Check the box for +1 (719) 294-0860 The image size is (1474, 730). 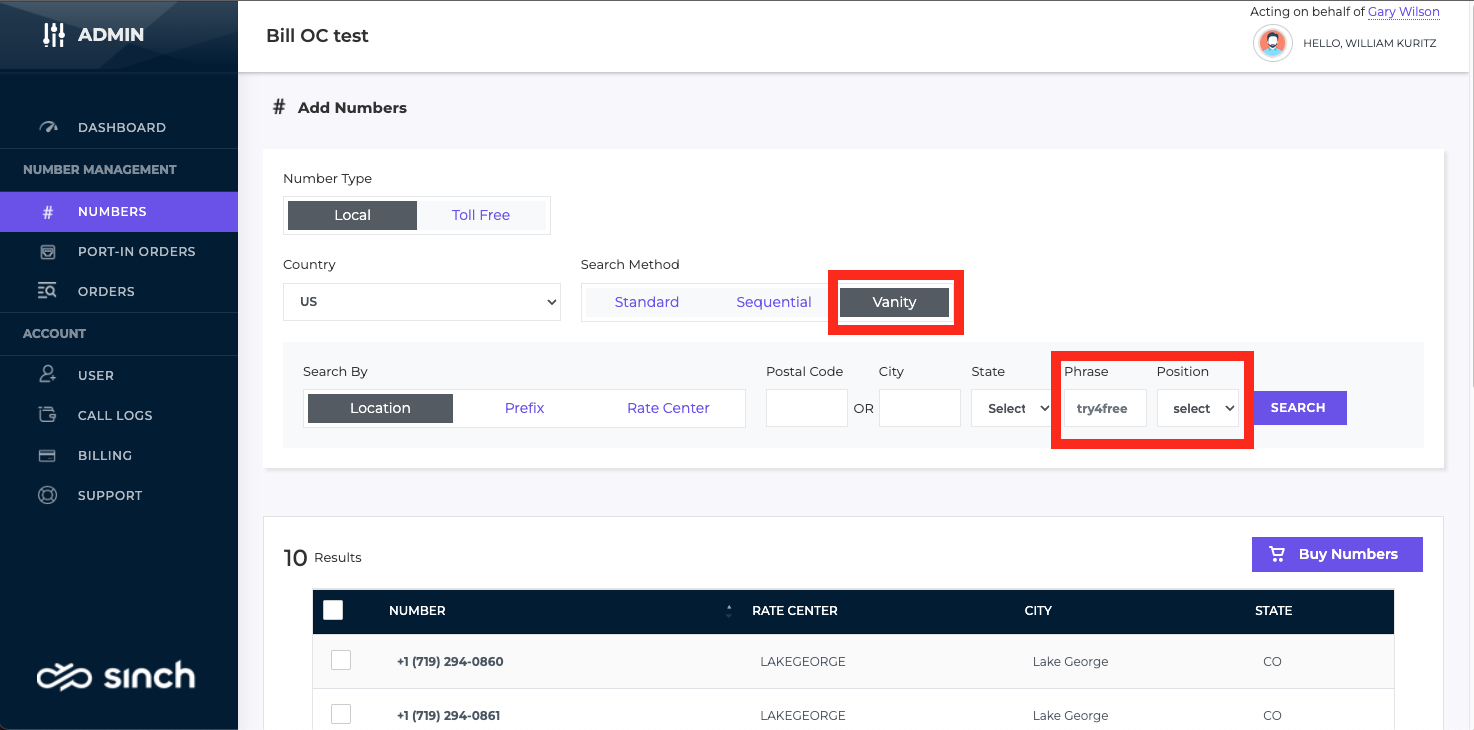pos(341,660)
